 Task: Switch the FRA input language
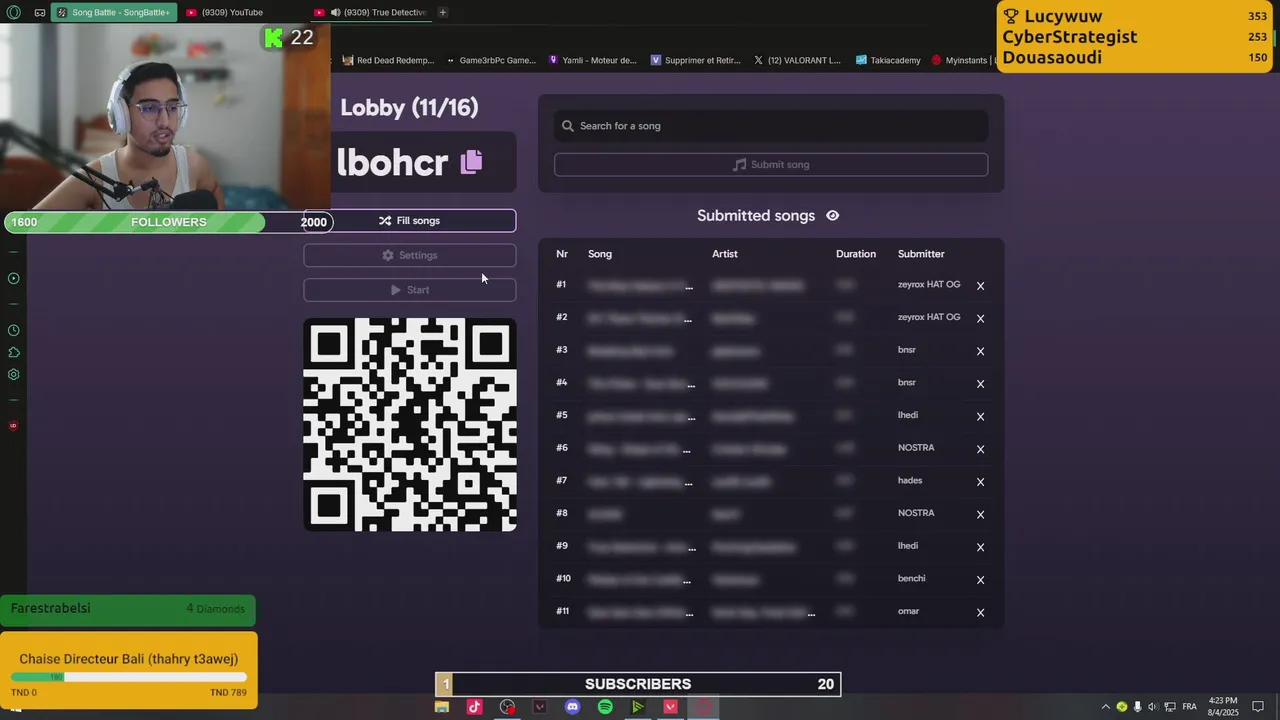[x=1189, y=707]
